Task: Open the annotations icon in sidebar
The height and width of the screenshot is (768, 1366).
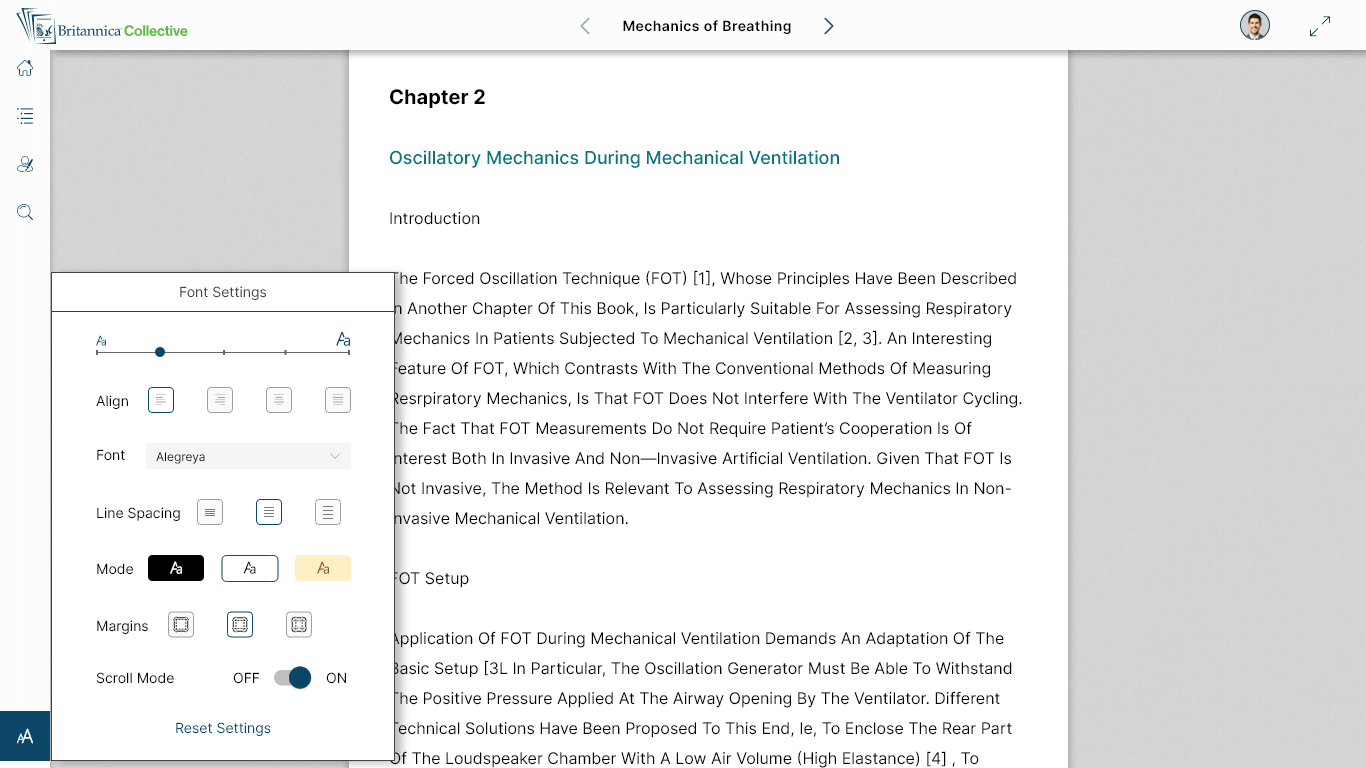Action: click(x=25, y=164)
